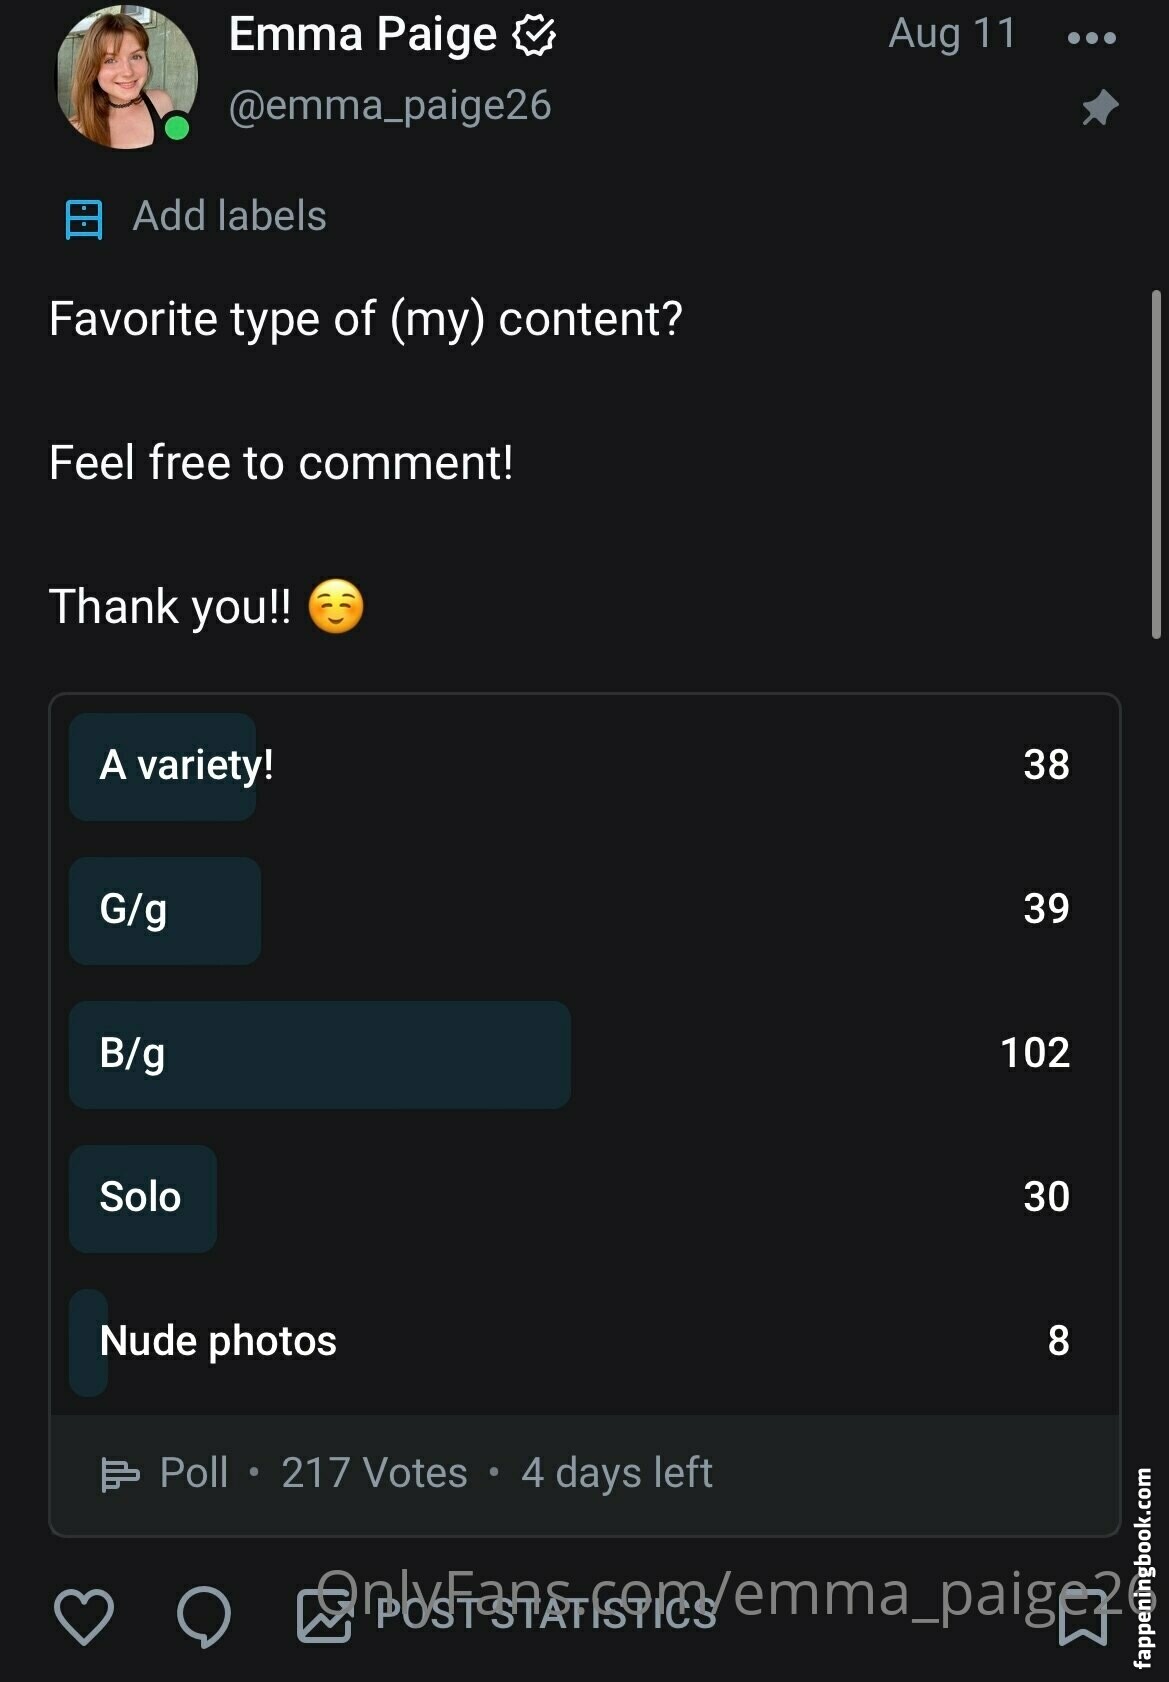Bookmark this post
Viewport: 1169px width, 1682px height.
point(1083,1619)
